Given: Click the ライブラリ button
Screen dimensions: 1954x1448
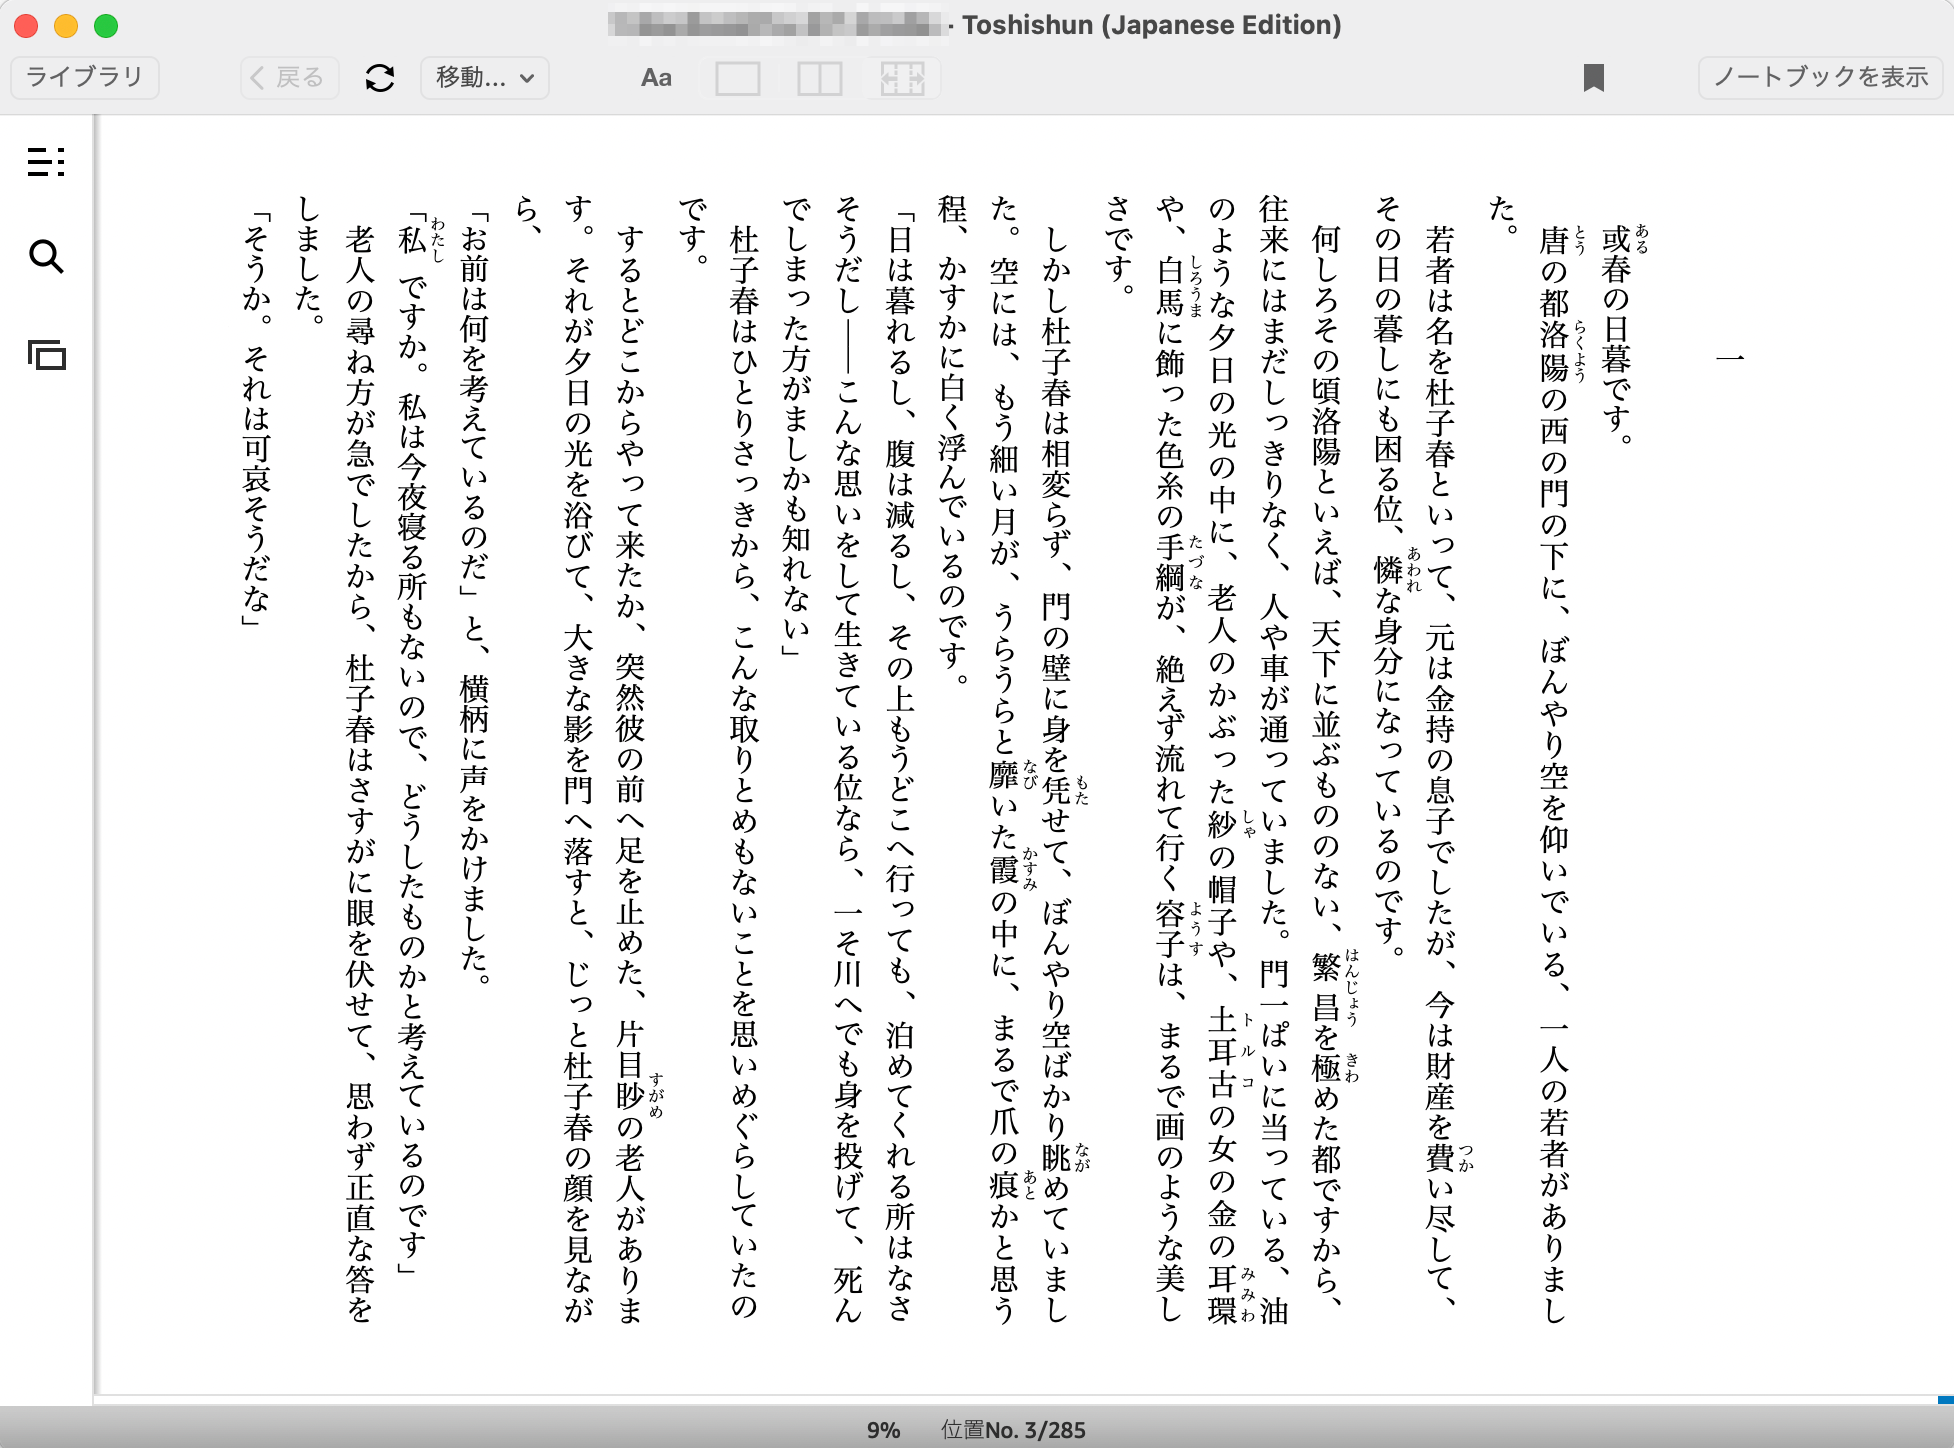Looking at the screenshot, I should click(85, 78).
